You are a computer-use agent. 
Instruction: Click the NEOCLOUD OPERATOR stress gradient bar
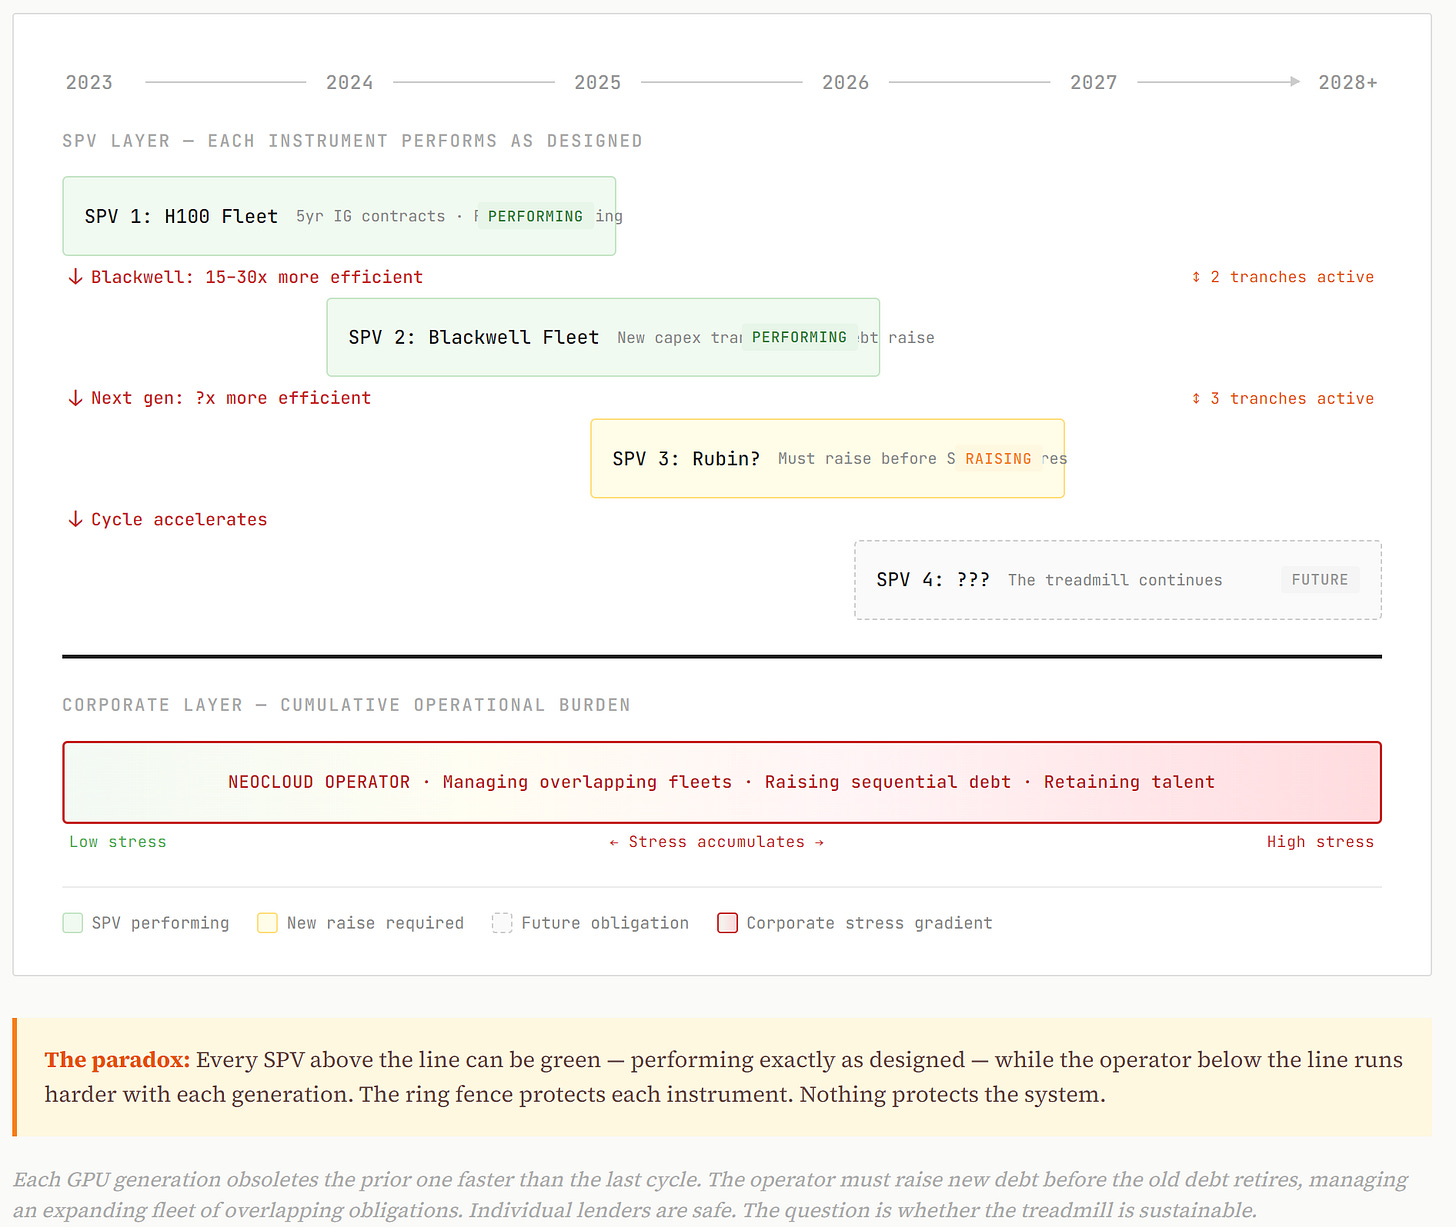click(722, 782)
